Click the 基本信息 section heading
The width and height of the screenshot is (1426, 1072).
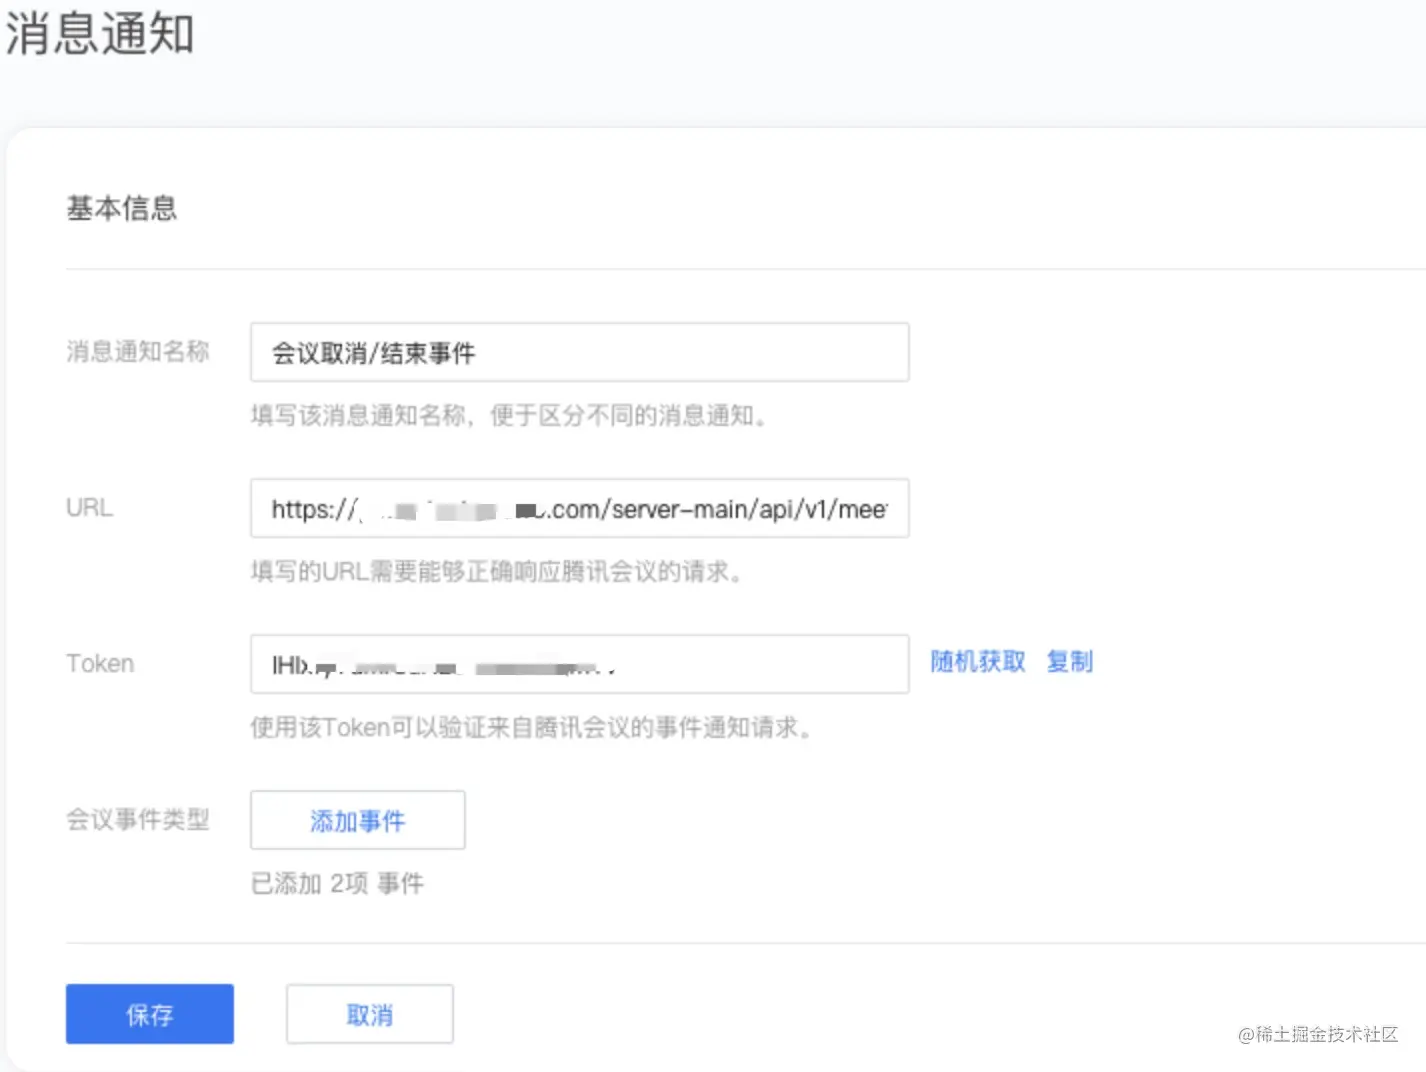click(x=122, y=208)
